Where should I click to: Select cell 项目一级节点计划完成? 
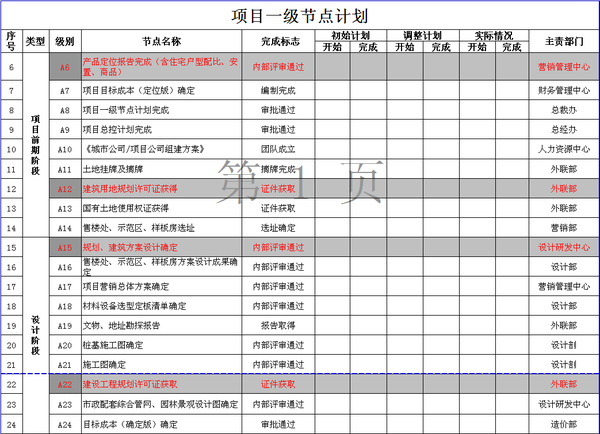pos(161,110)
